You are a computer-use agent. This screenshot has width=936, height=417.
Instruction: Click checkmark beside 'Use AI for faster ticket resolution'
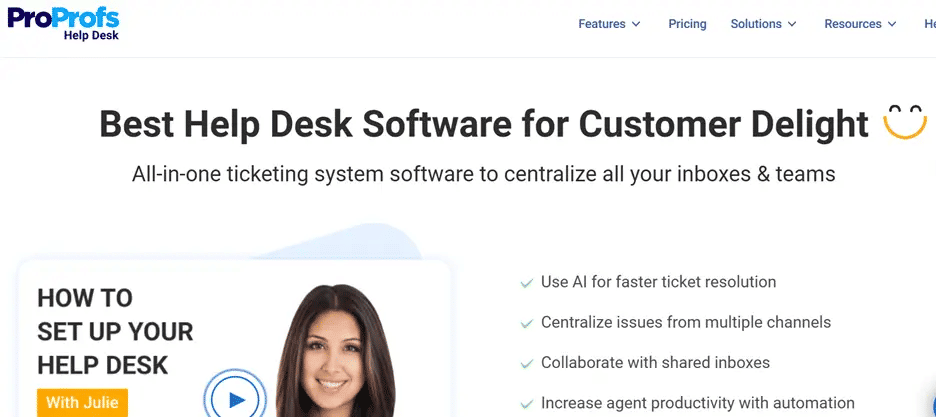(x=526, y=283)
